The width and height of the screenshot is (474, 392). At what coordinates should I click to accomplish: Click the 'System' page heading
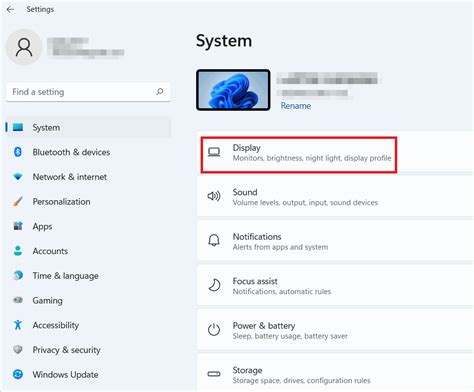(224, 41)
